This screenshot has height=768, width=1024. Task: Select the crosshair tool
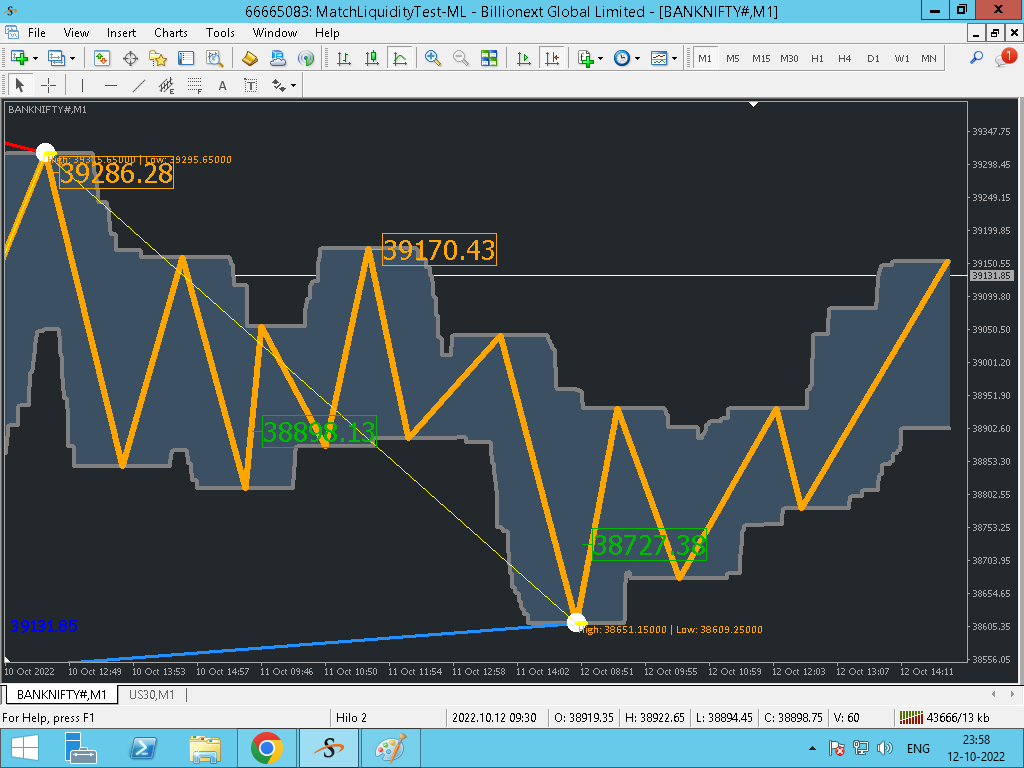(x=48, y=85)
